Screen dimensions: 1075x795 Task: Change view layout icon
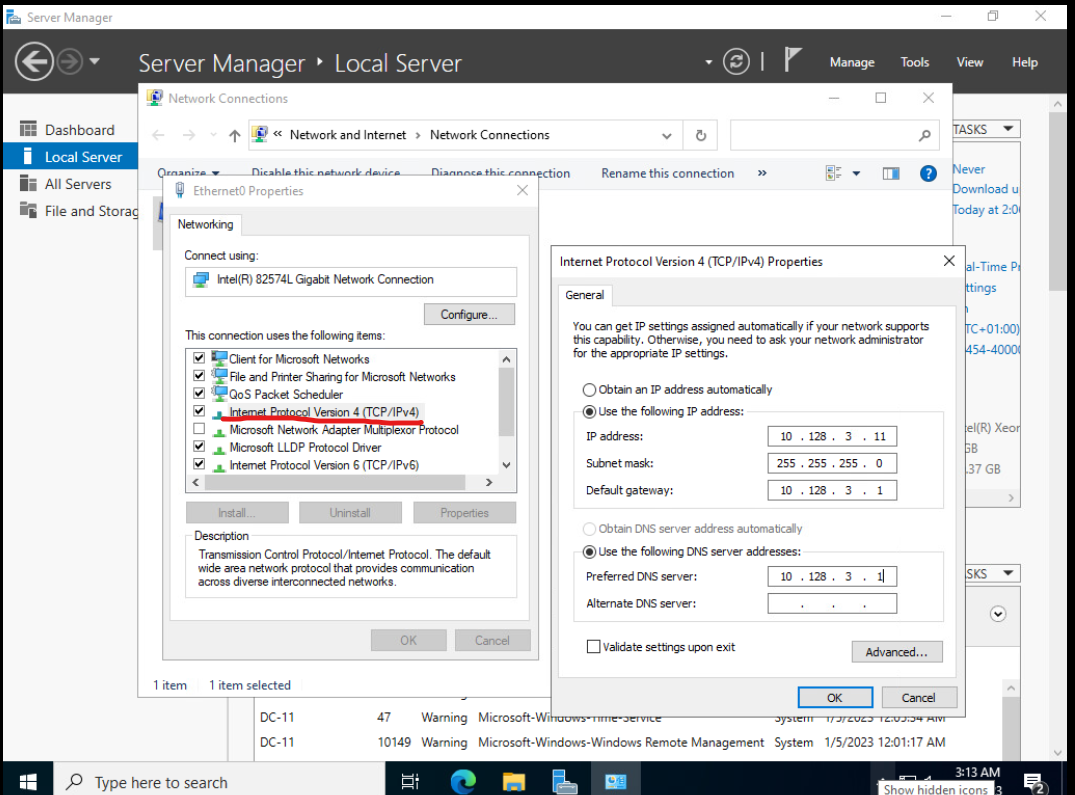coord(834,173)
